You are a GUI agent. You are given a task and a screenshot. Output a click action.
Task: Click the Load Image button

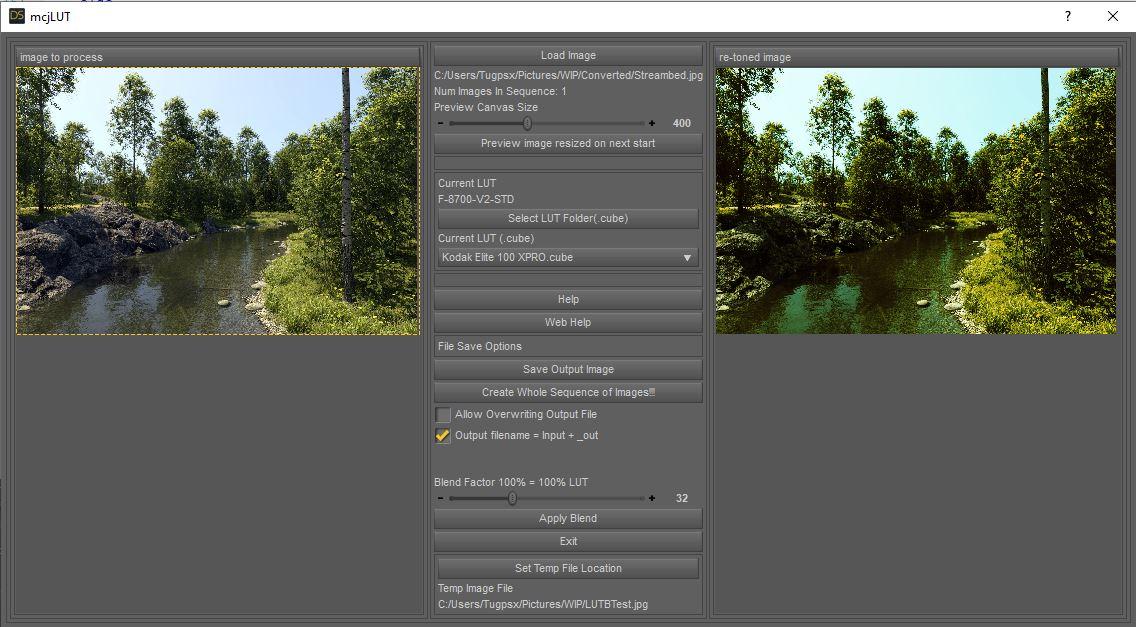coord(568,55)
